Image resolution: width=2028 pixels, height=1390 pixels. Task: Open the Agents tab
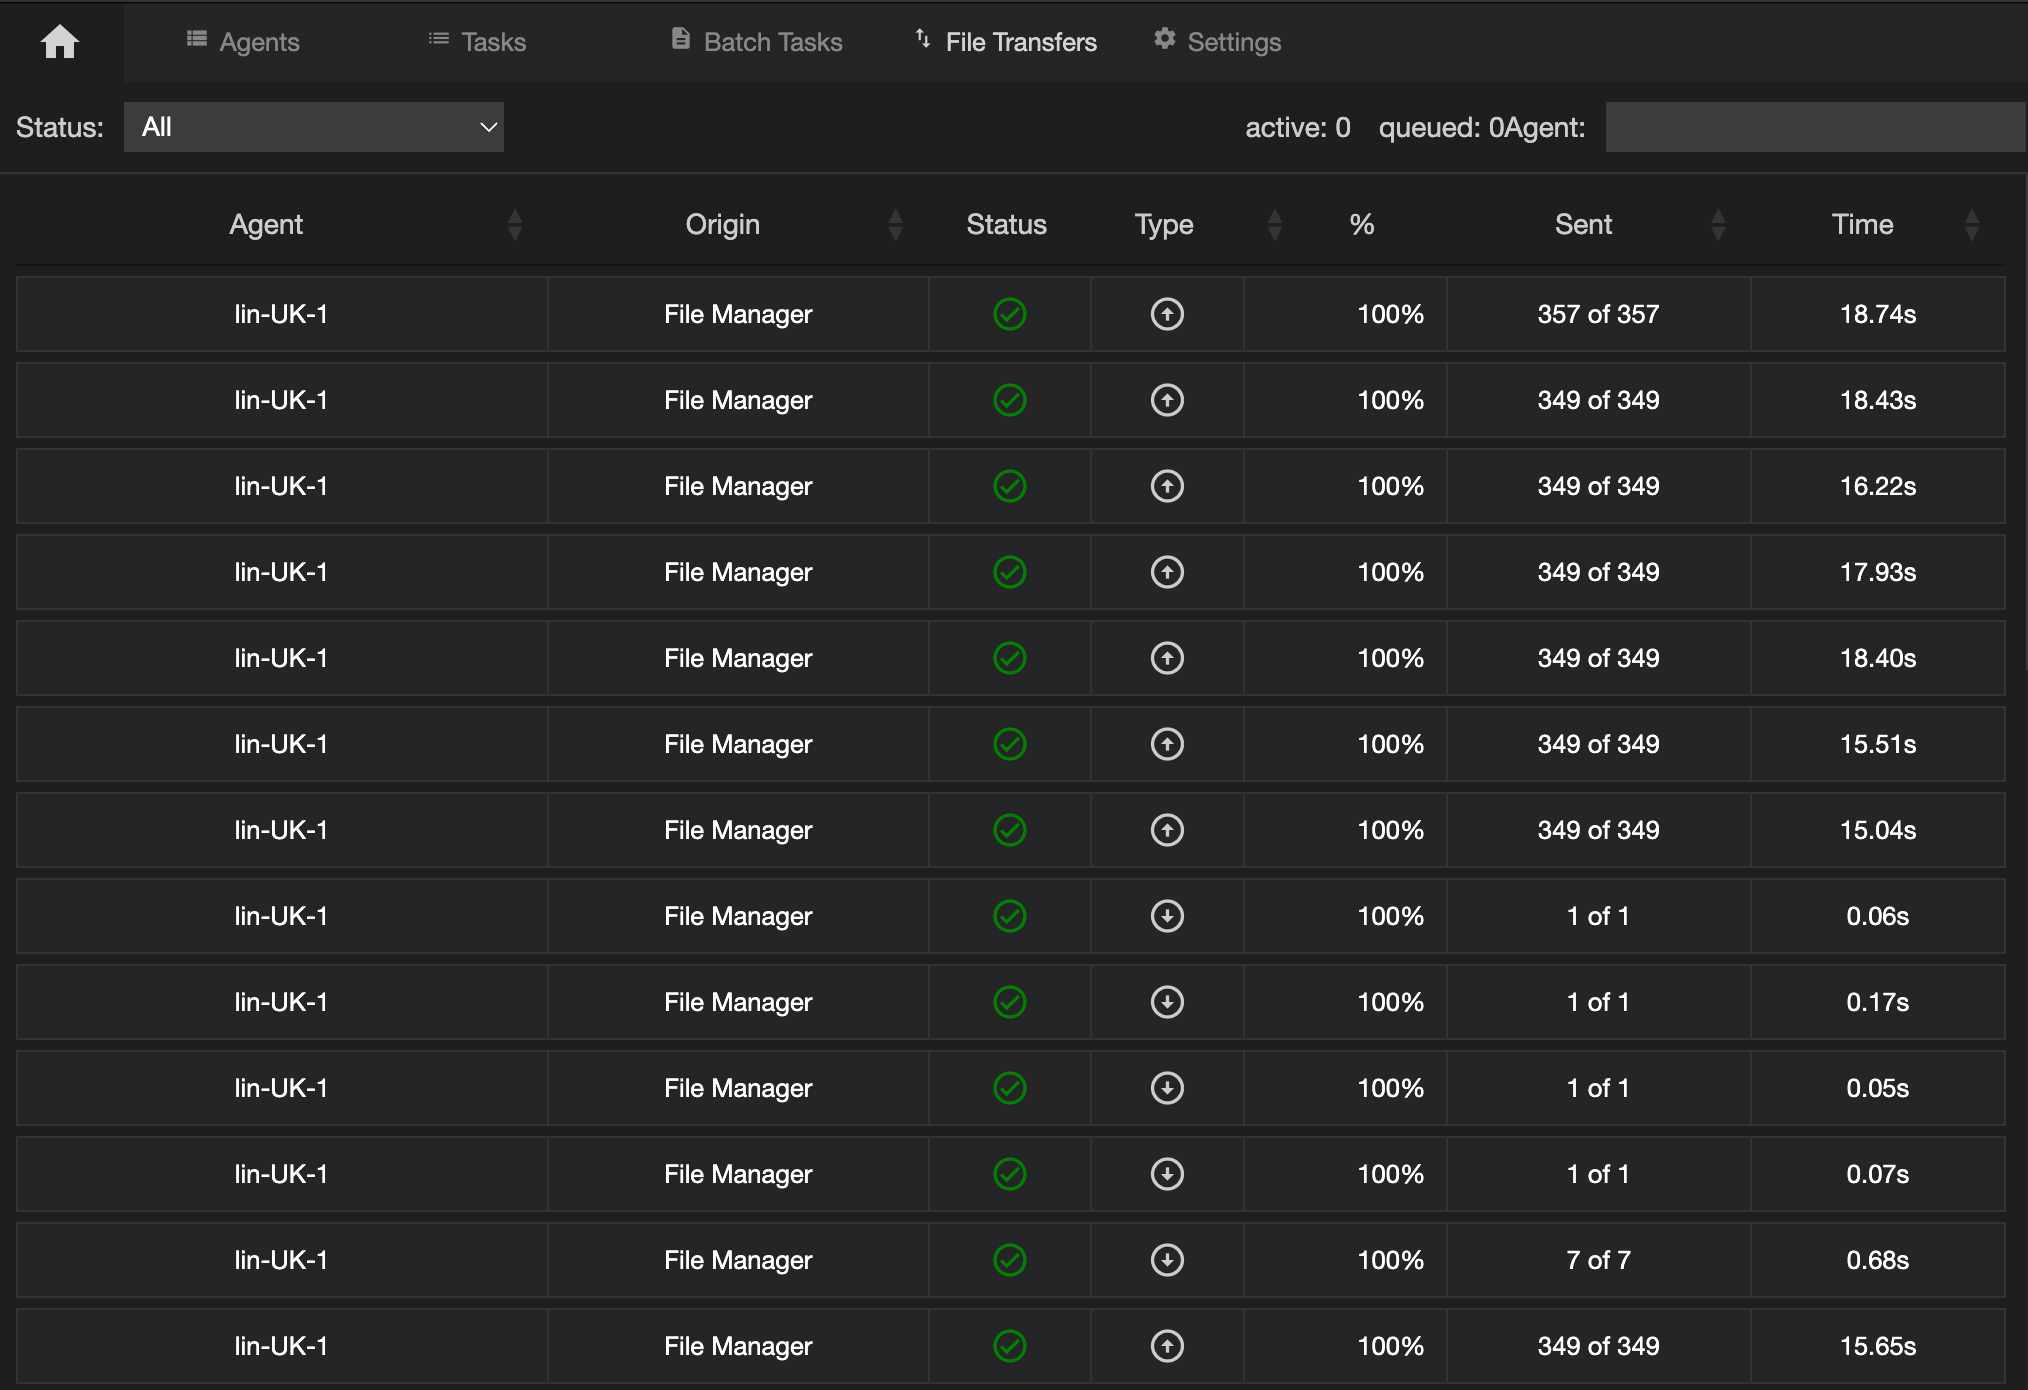[x=243, y=42]
